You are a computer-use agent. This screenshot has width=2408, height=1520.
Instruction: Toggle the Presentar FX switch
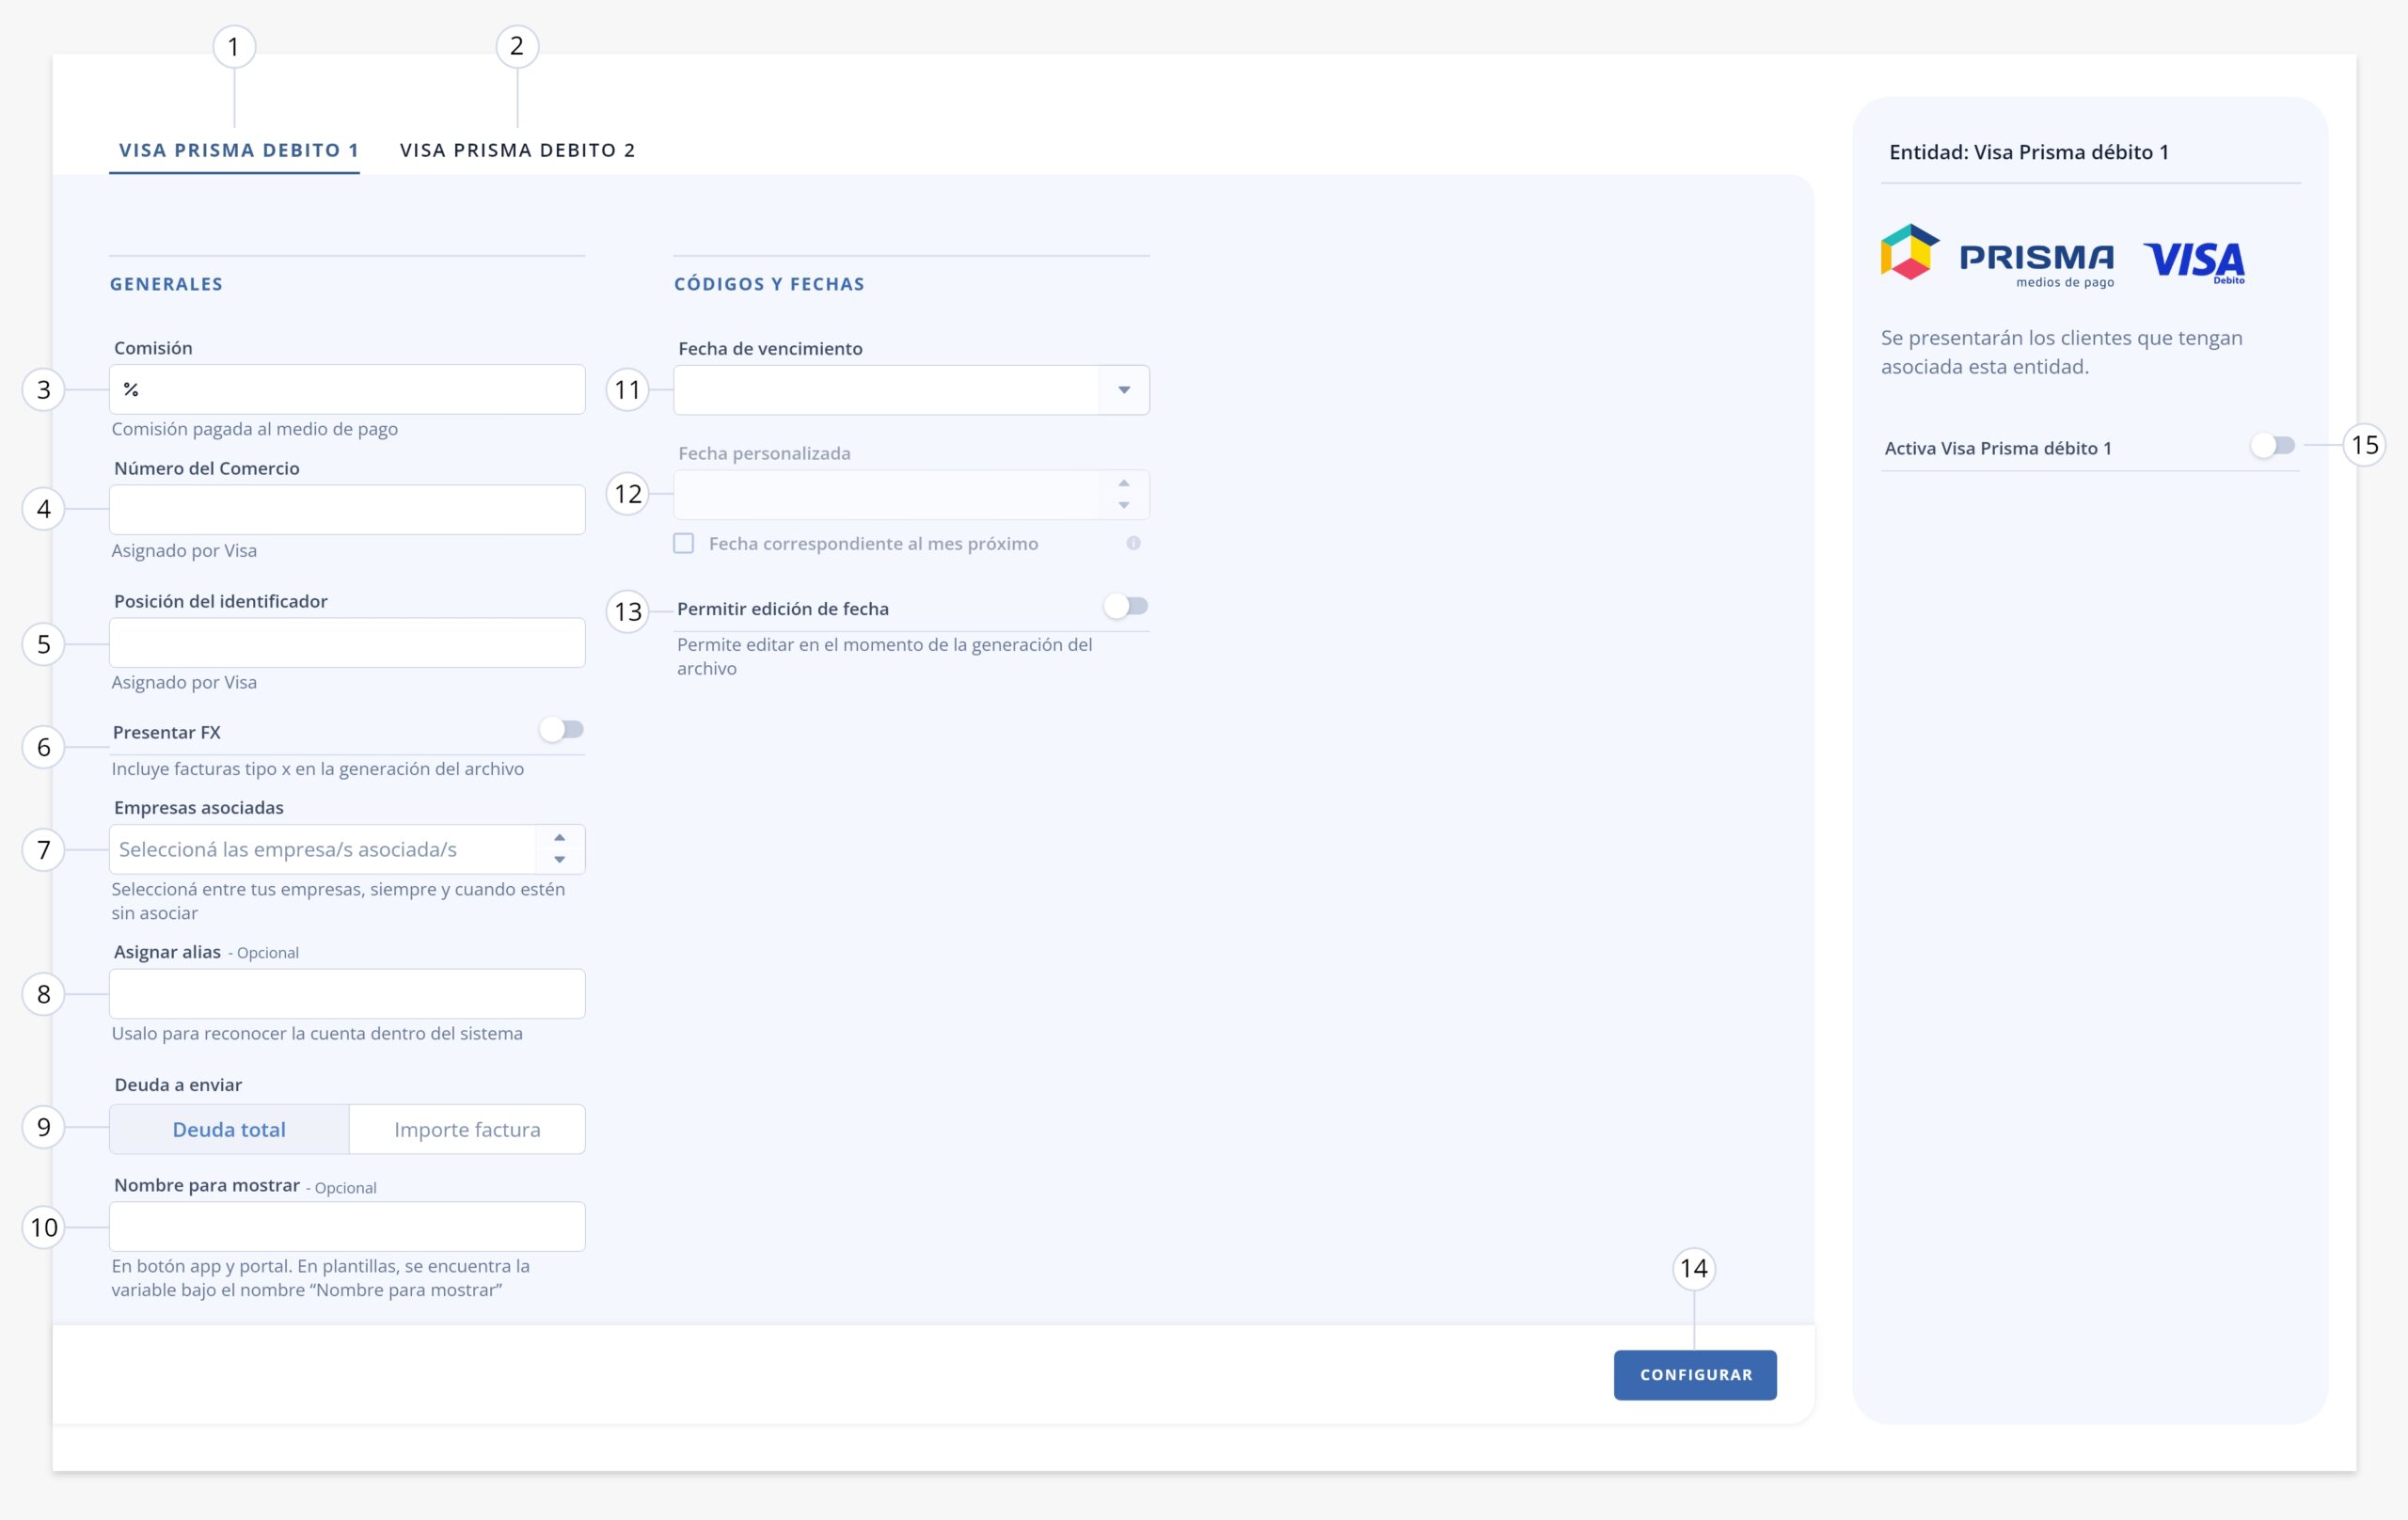coord(561,729)
